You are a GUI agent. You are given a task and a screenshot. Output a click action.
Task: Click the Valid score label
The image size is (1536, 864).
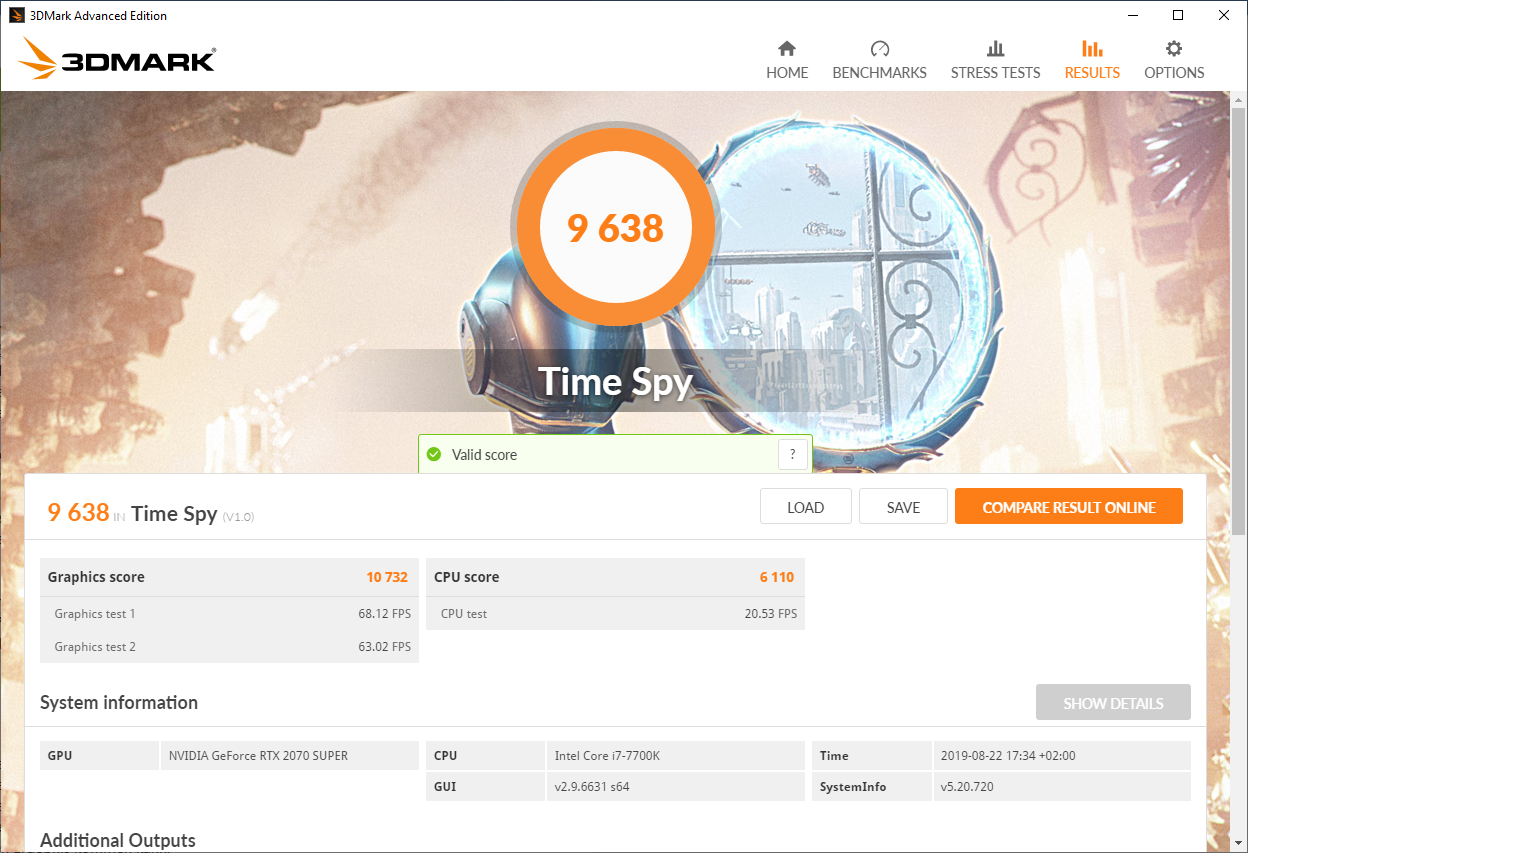[484, 455]
